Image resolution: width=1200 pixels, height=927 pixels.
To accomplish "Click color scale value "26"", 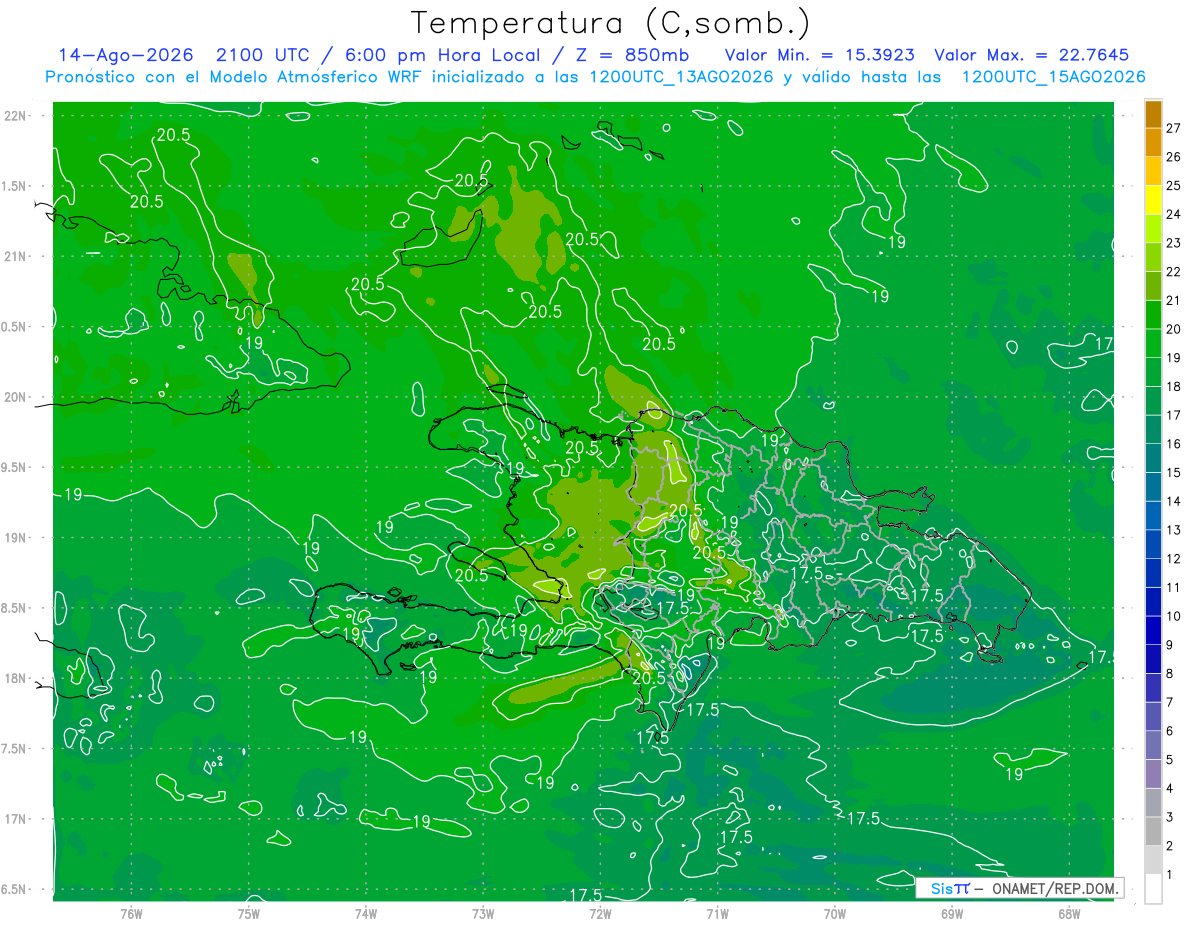I will [1174, 157].
